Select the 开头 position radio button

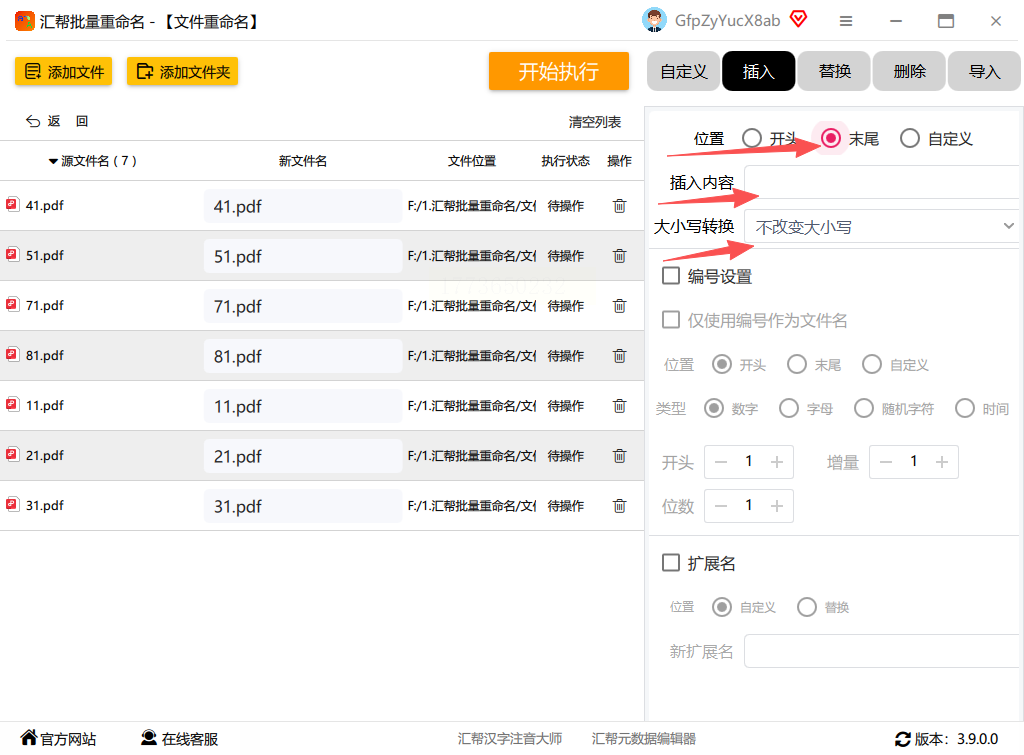(752, 138)
